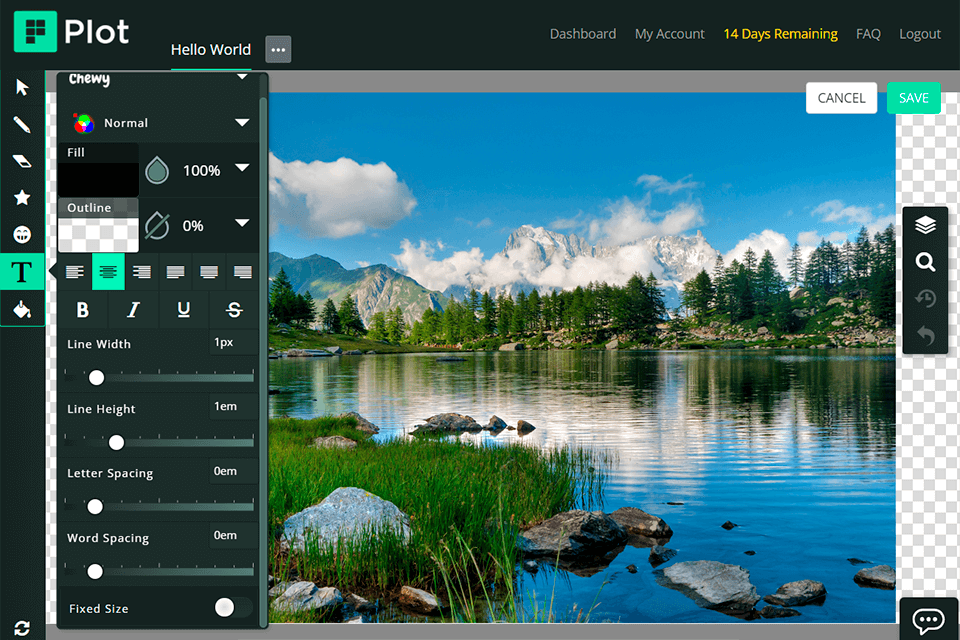
Task: Select the Star shapes tool
Action: coord(22,197)
